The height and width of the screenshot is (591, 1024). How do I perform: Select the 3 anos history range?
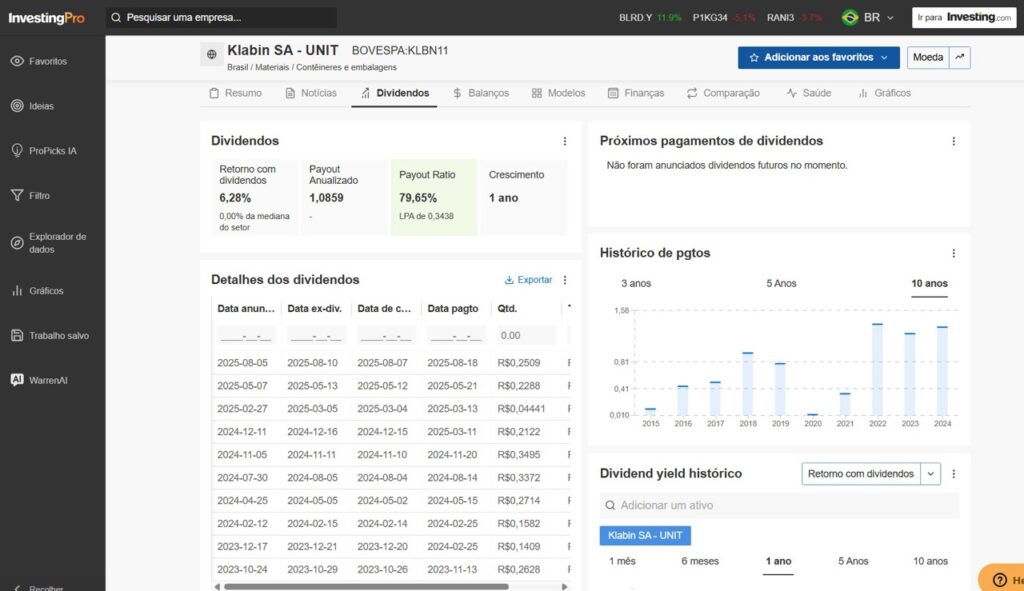tap(636, 283)
